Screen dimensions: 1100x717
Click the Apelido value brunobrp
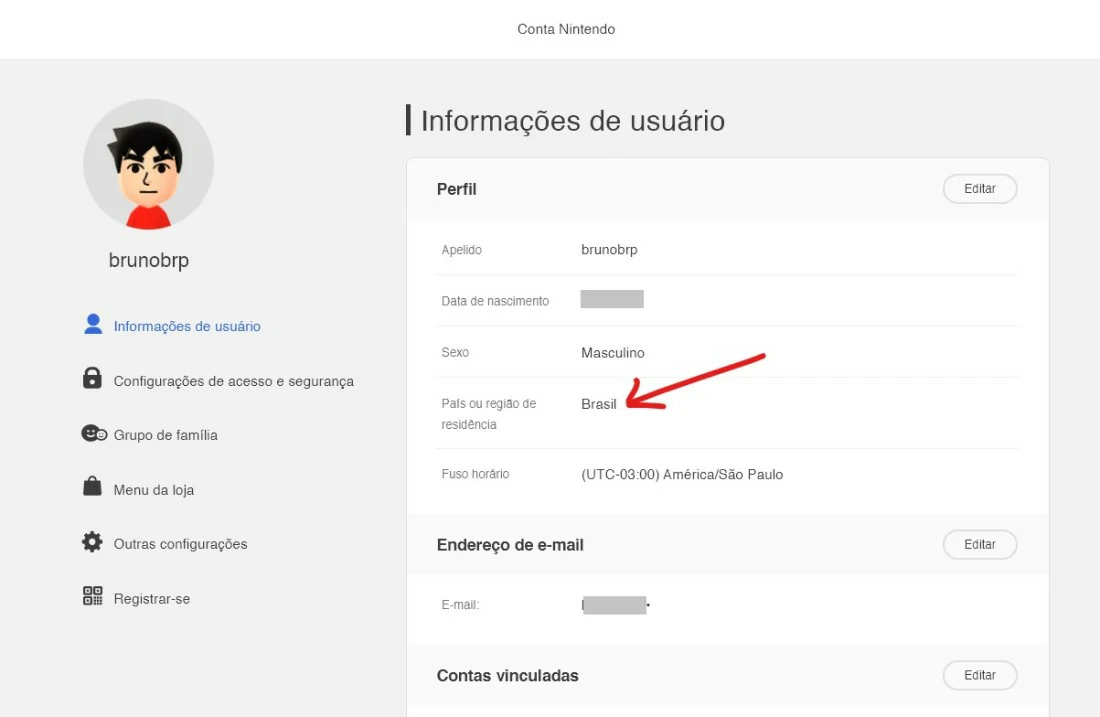609,250
